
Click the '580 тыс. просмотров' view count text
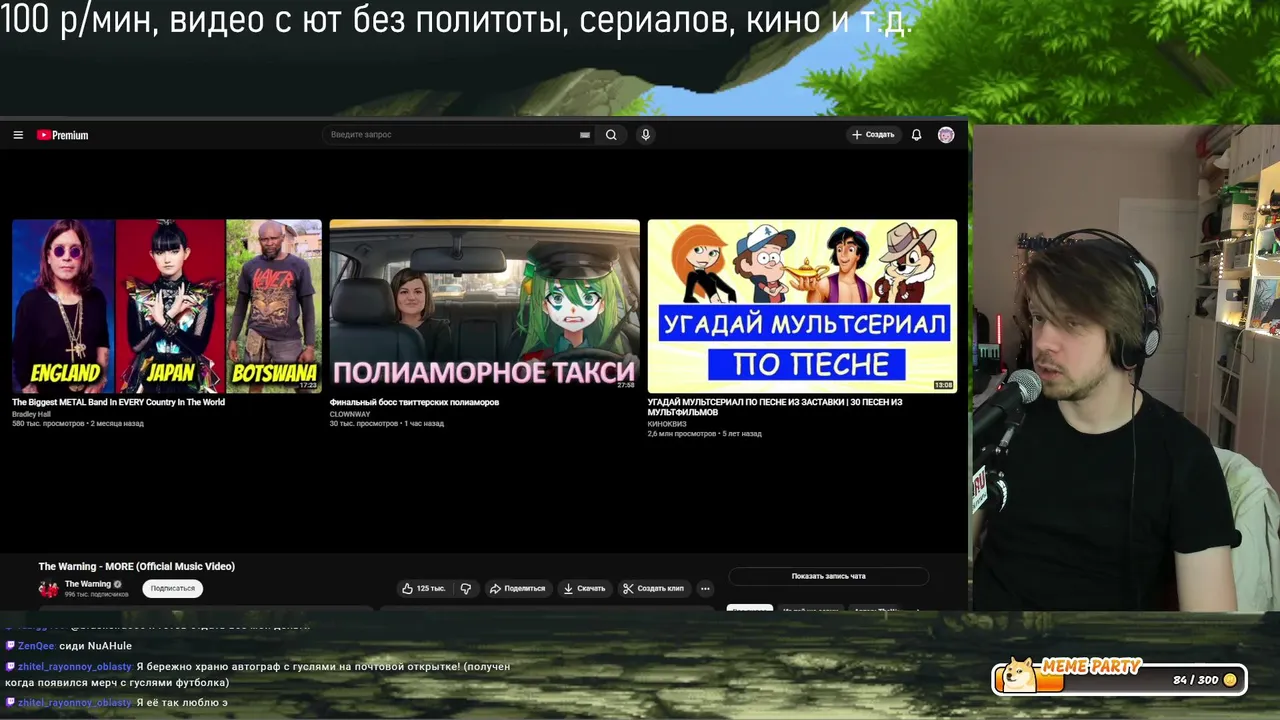(x=49, y=424)
